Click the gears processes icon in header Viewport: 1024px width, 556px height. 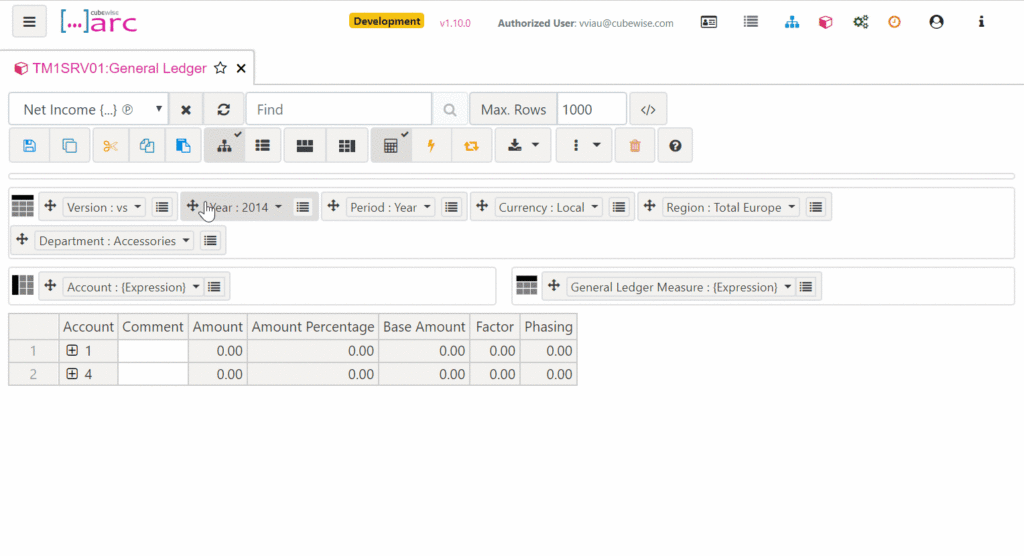click(860, 22)
